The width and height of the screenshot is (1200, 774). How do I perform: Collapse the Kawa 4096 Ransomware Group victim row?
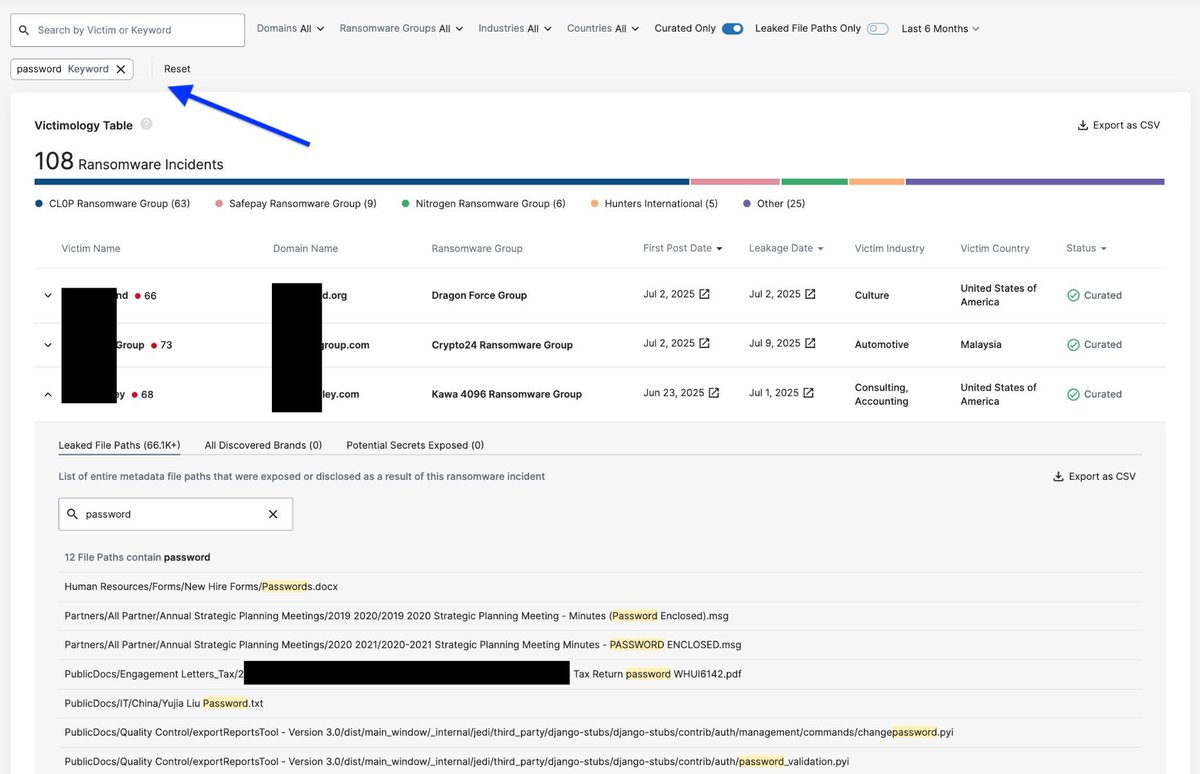tap(48, 394)
